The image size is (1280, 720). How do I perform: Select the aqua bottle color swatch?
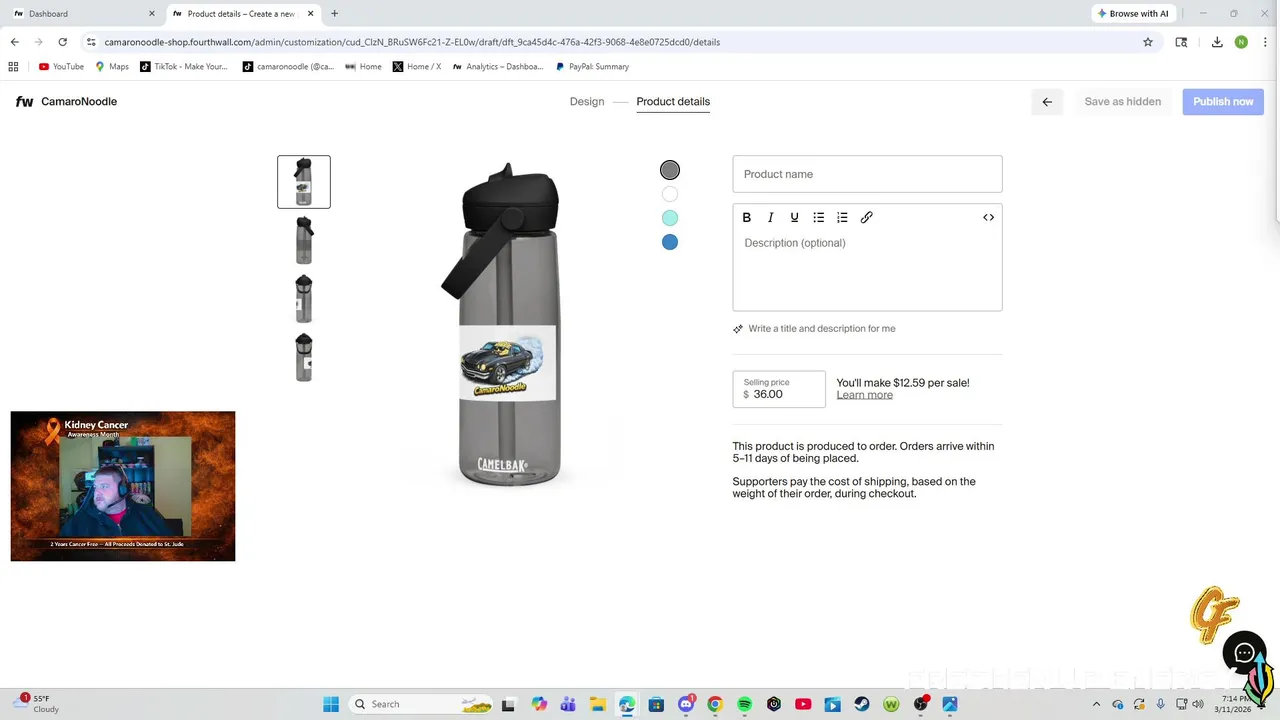[x=670, y=218]
